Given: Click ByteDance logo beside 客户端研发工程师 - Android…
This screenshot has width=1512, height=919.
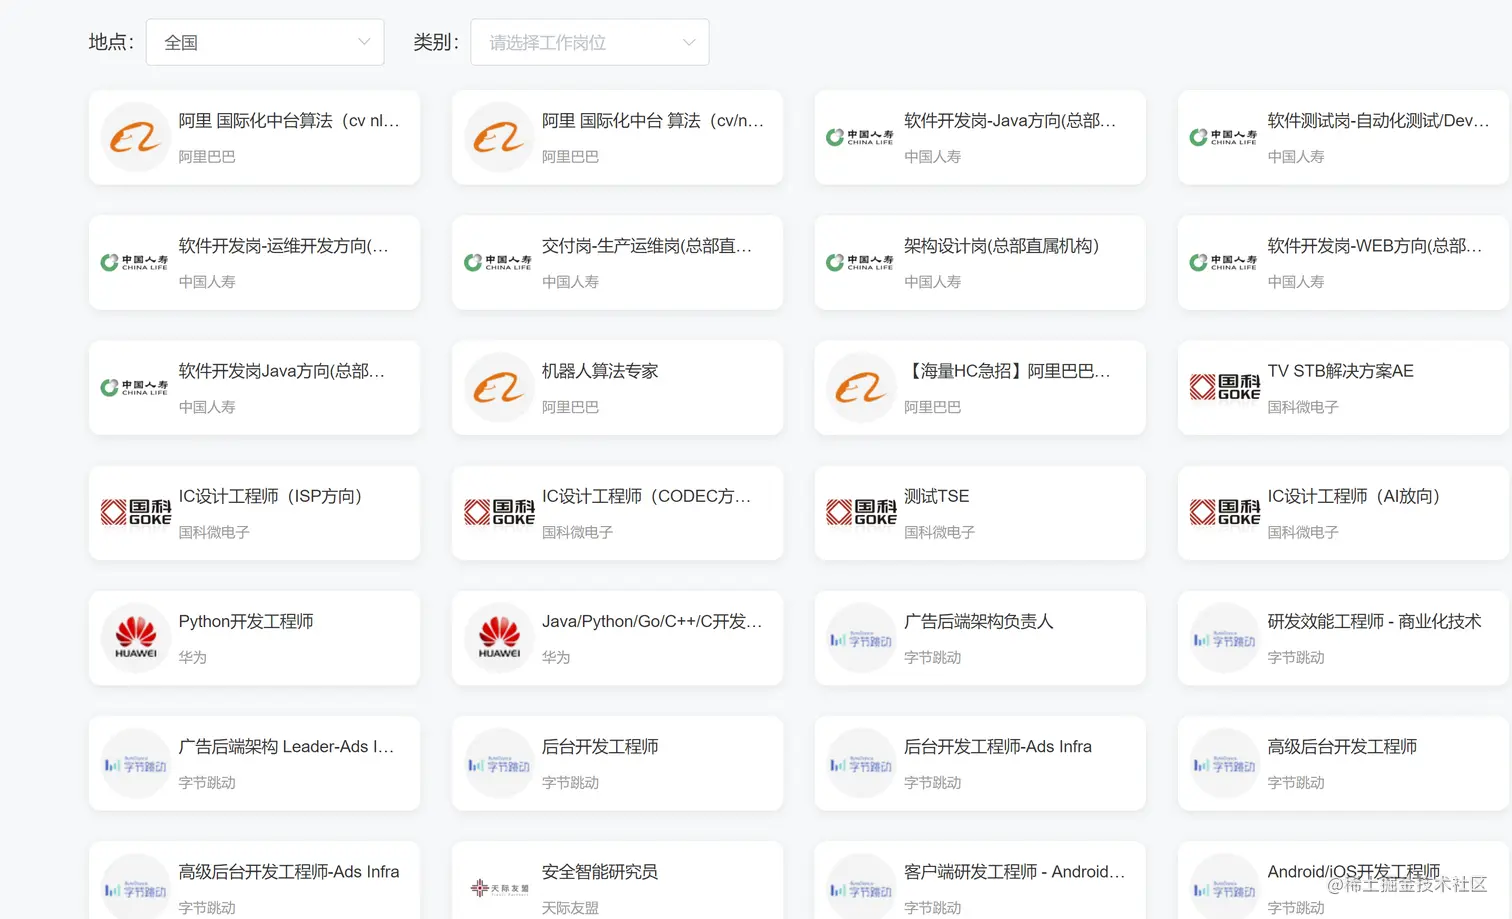Looking at the screenshot, I should 861,887.
